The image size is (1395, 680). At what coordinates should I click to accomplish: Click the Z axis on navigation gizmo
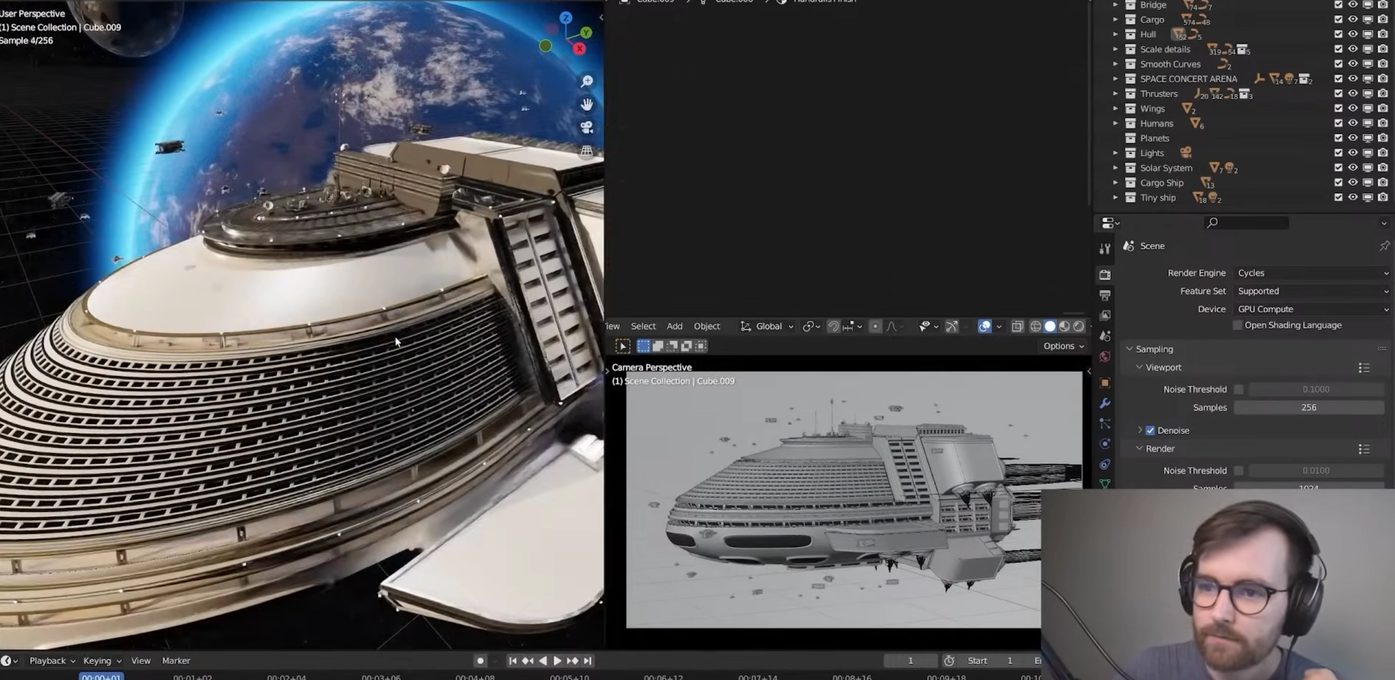566,18
